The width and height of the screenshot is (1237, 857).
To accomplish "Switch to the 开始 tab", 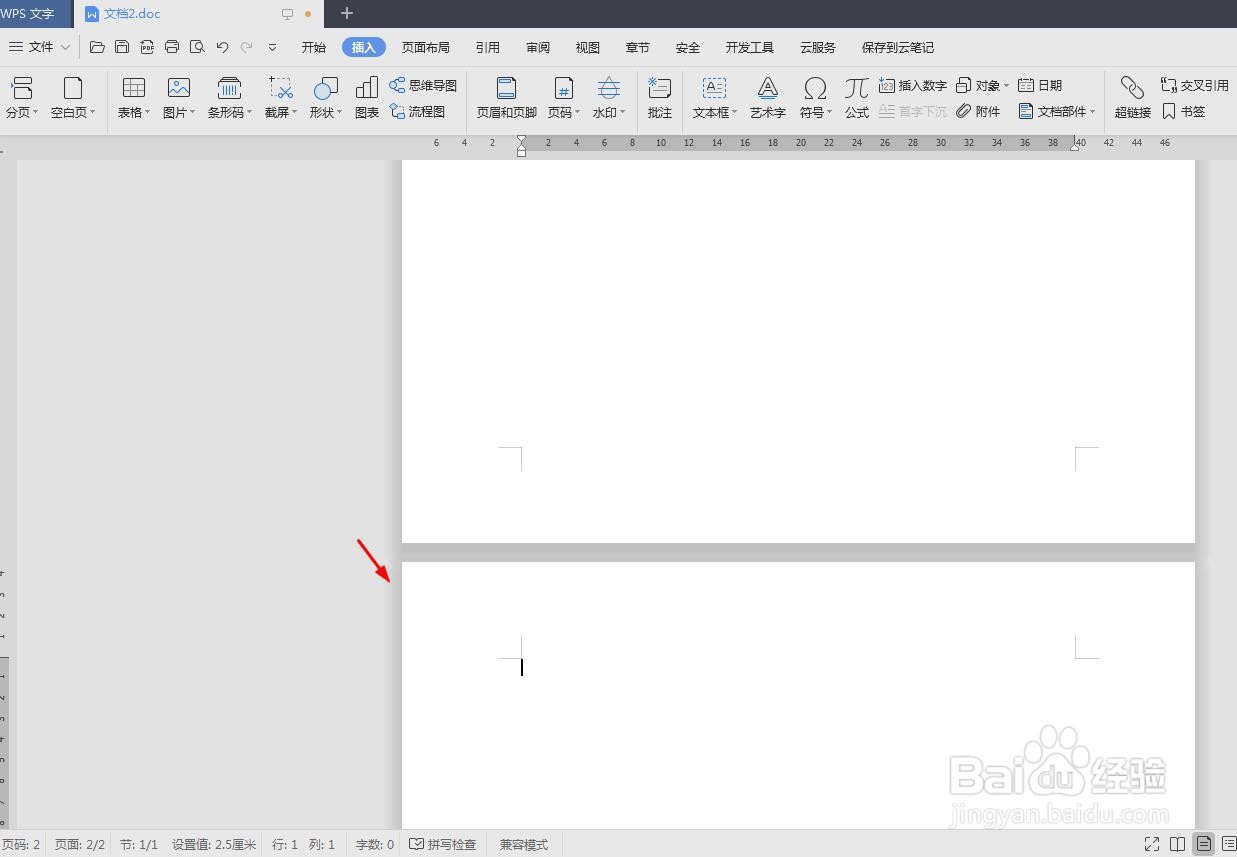I will tap(314, 47).
